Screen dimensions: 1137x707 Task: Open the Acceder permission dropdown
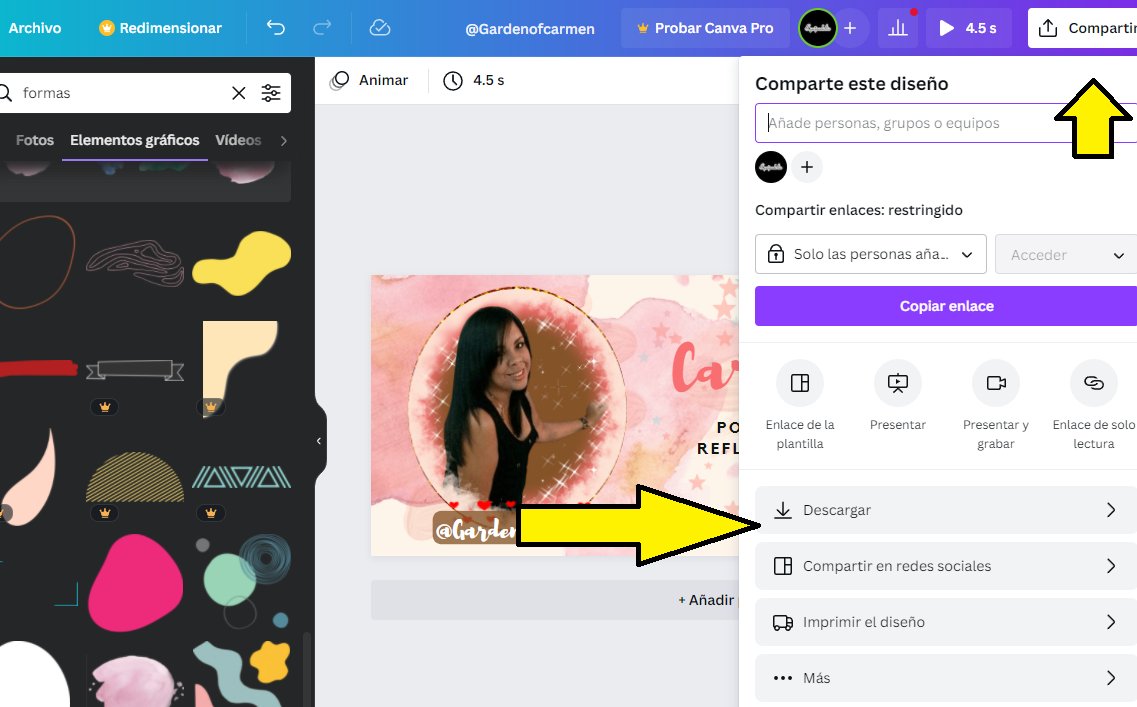1066,255
